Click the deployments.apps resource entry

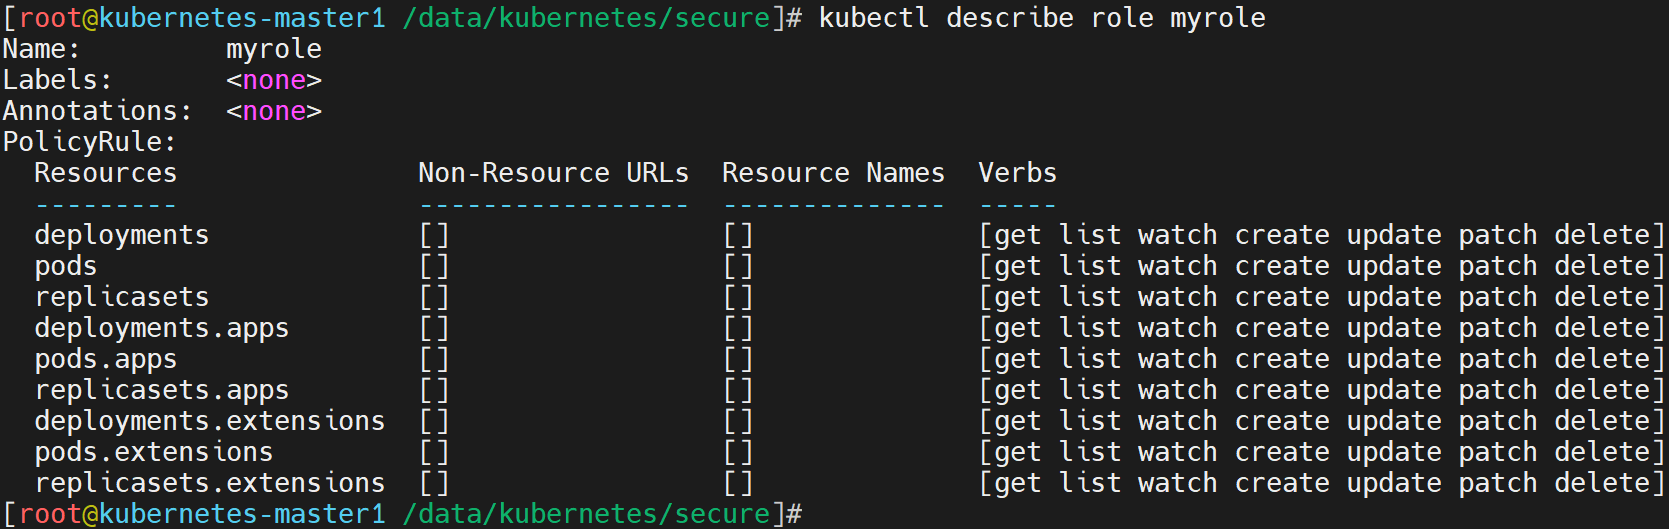[x=161, y=328]
